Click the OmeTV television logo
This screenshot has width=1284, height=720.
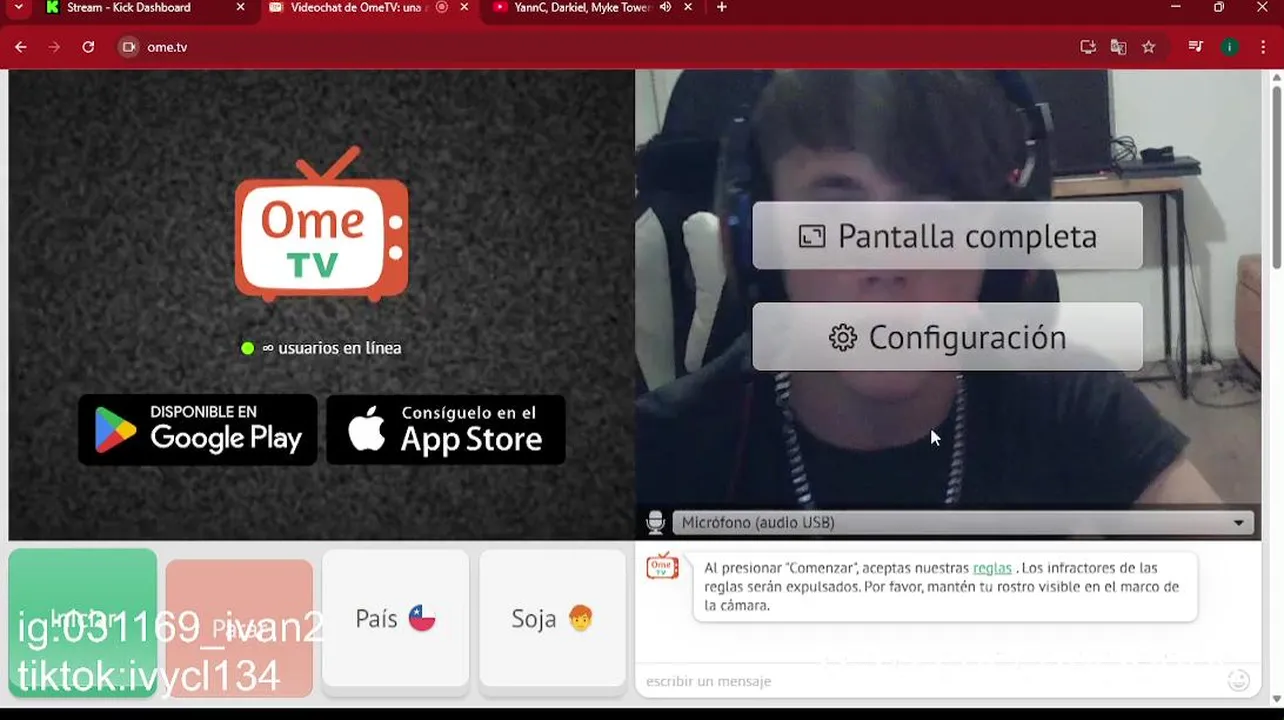321,225
